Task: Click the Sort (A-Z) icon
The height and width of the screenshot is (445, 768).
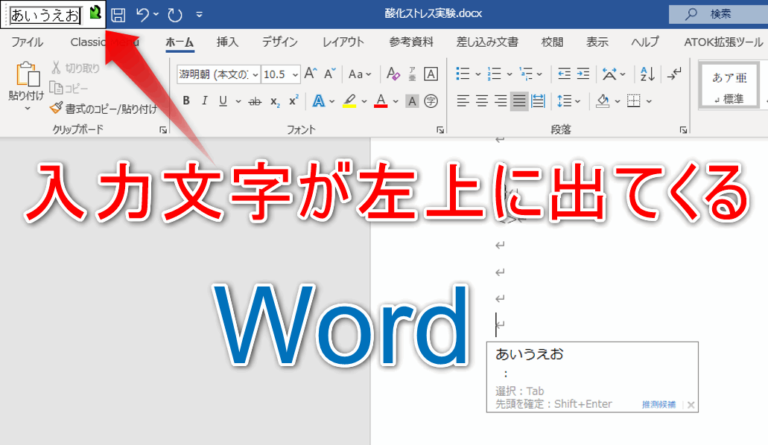Action: pos(645,74)
